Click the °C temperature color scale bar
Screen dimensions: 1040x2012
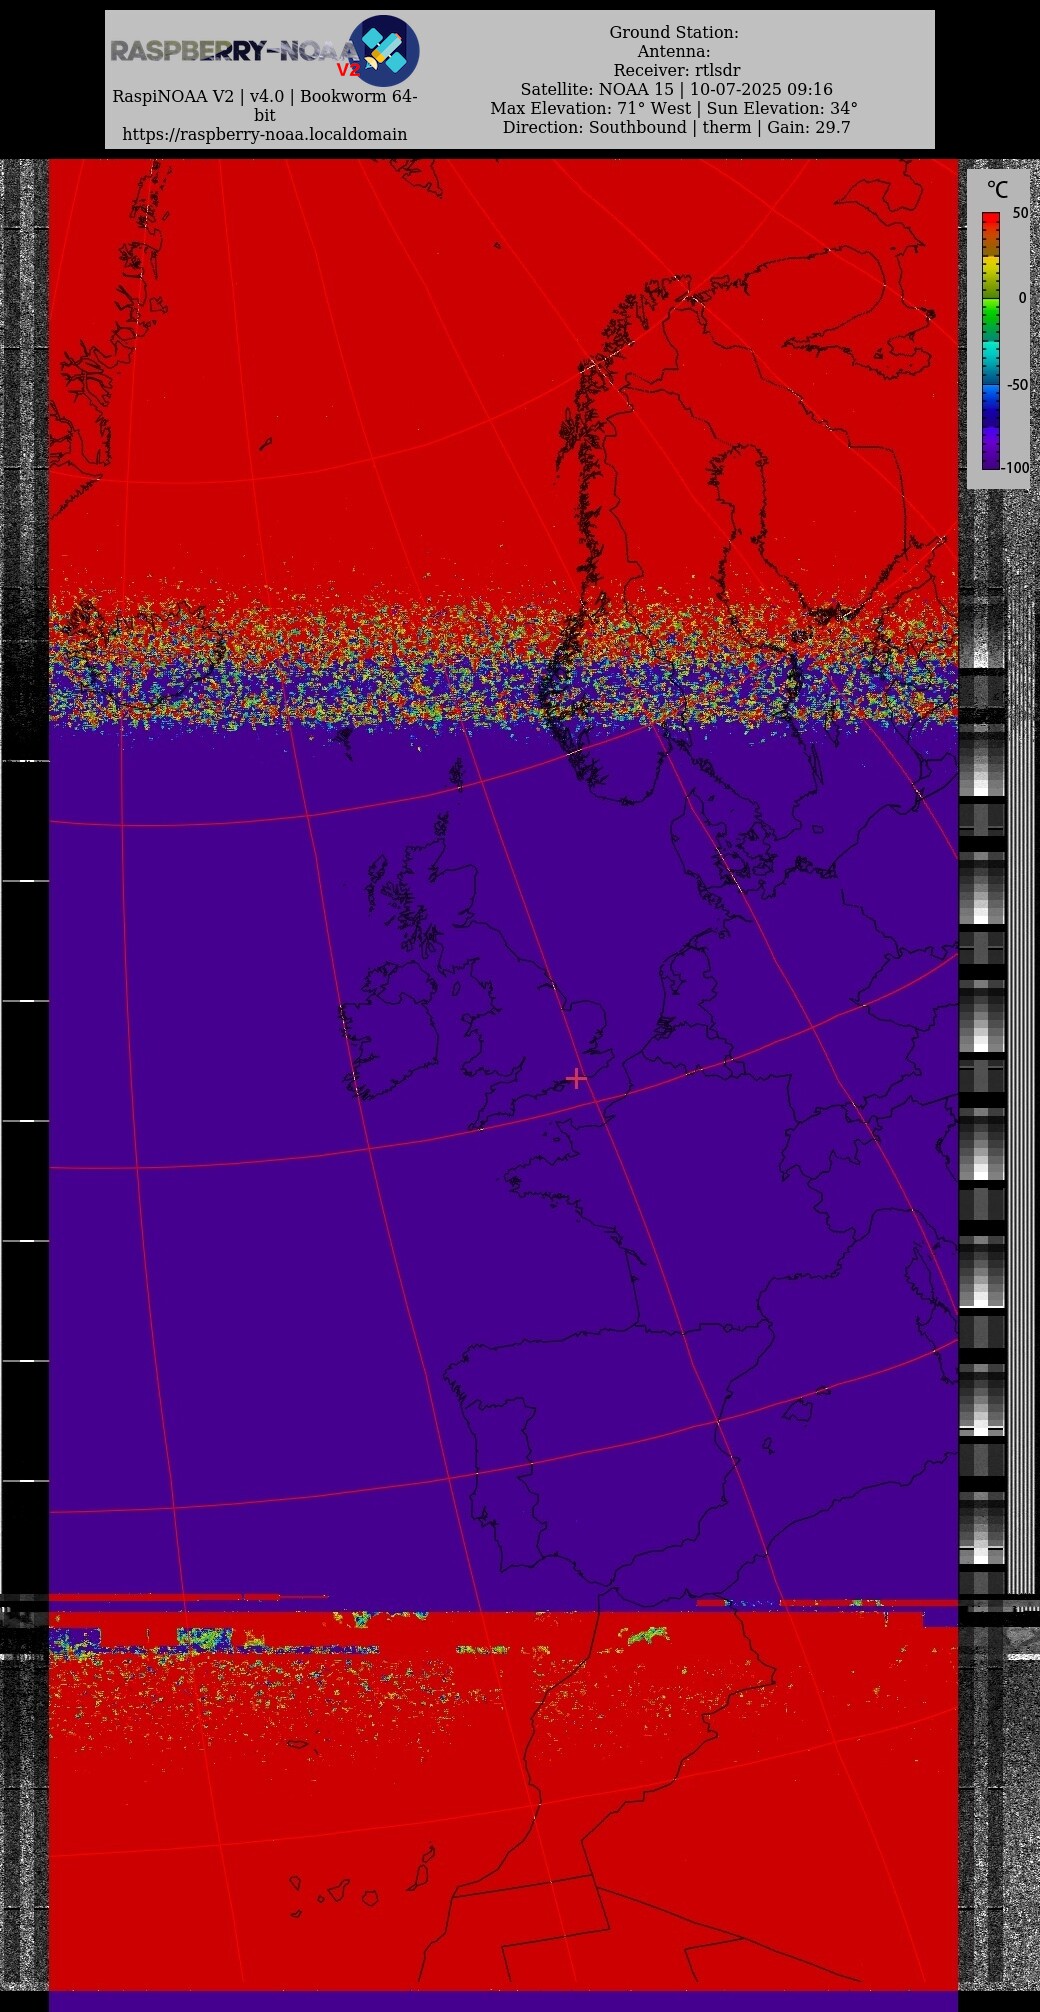coord(990,340)
